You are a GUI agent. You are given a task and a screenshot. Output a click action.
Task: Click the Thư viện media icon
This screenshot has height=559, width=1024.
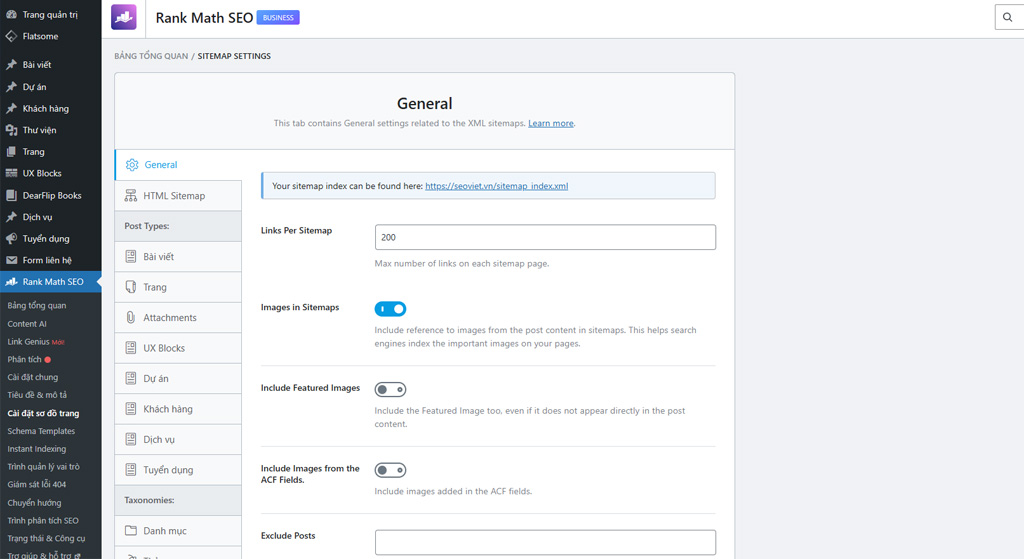pos(11,130)
